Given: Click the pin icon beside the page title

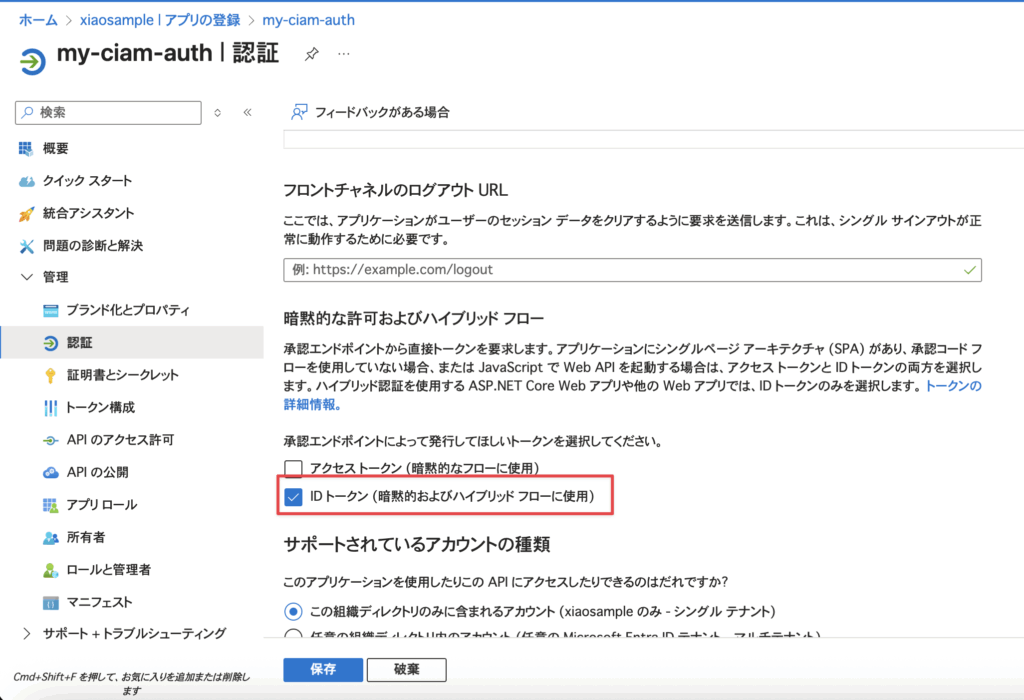Looking at the screenshot, I should coord(312,54).
